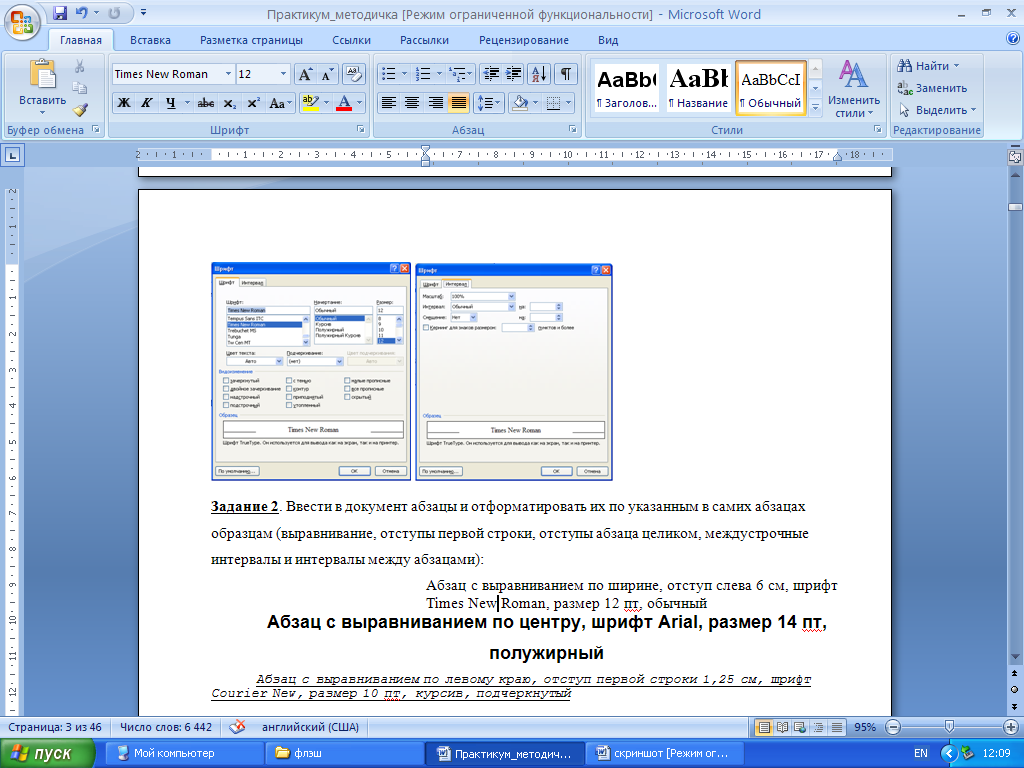
Task: Open multilevel list menu
Action: pos(460,74)
